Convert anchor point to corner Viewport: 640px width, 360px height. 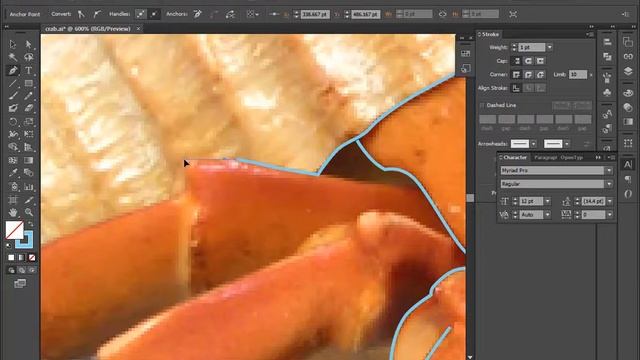pos(81,14)
